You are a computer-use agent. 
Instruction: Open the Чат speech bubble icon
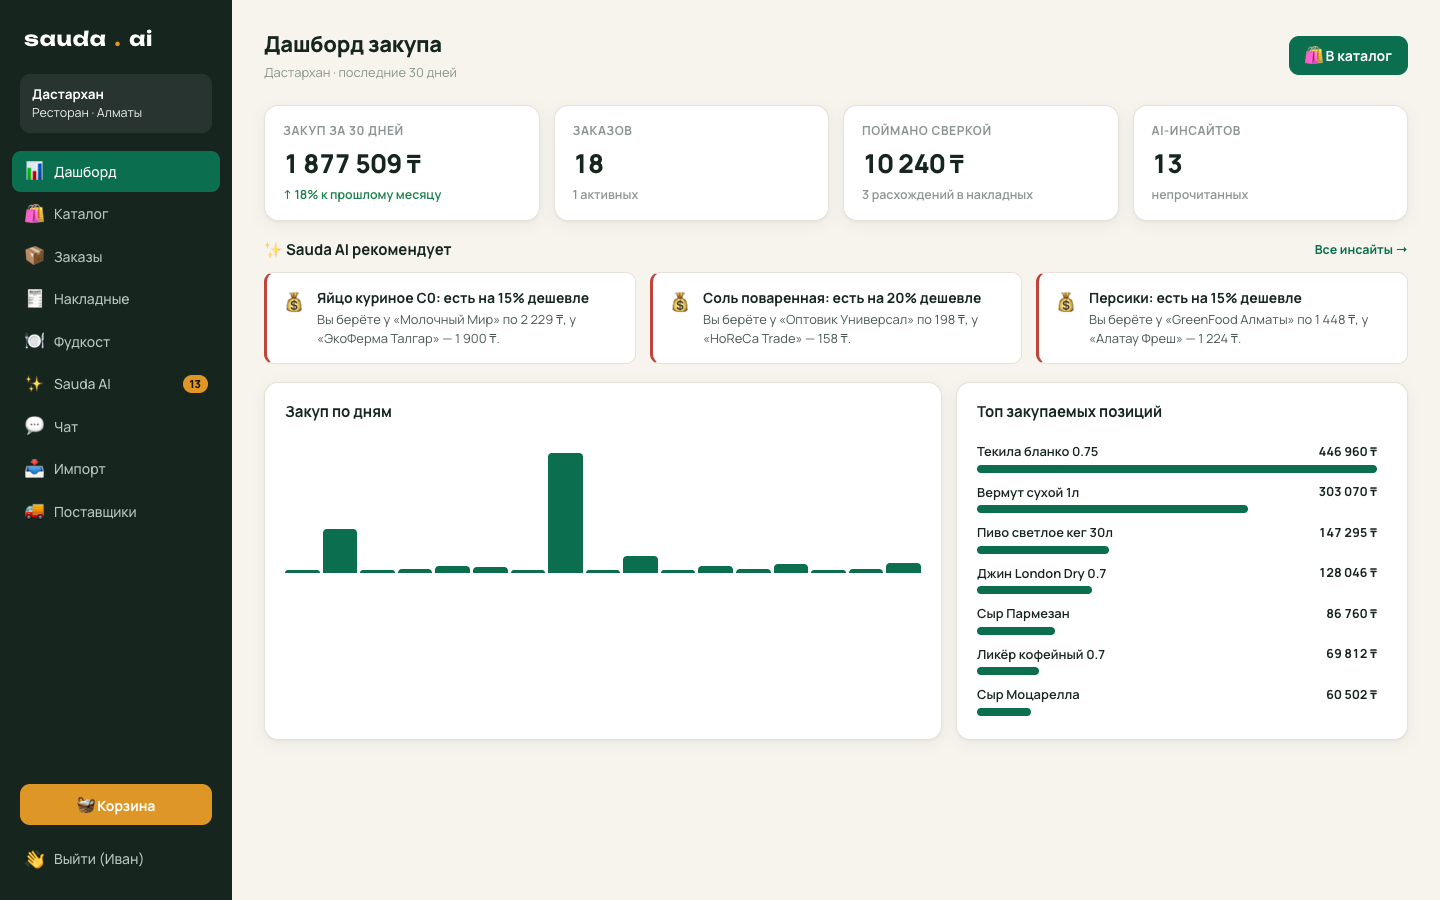click(34, 426)
